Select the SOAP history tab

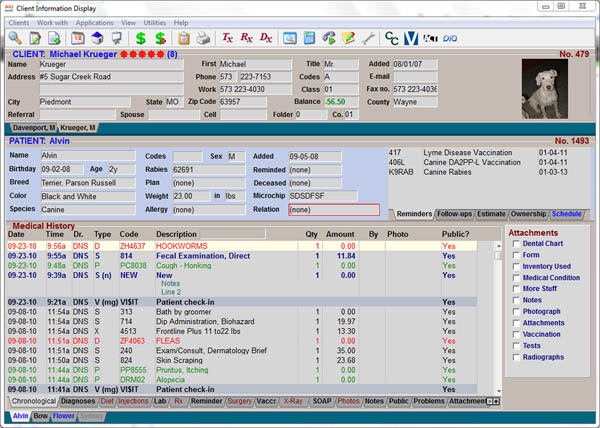coord(321,401)
